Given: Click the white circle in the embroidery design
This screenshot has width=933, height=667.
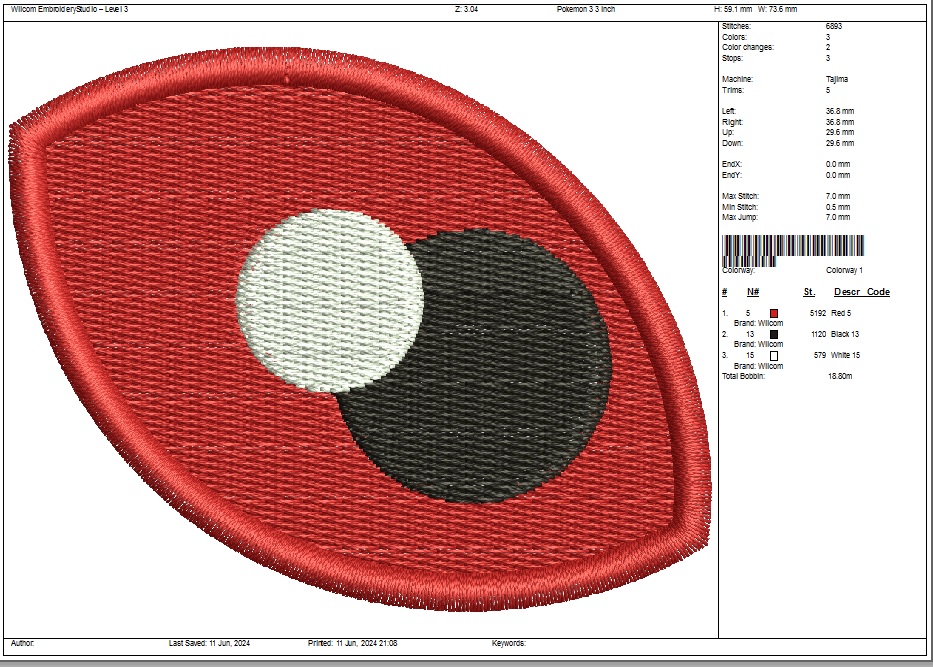Looking at the screenshot, I should click(x=330, y=298).
